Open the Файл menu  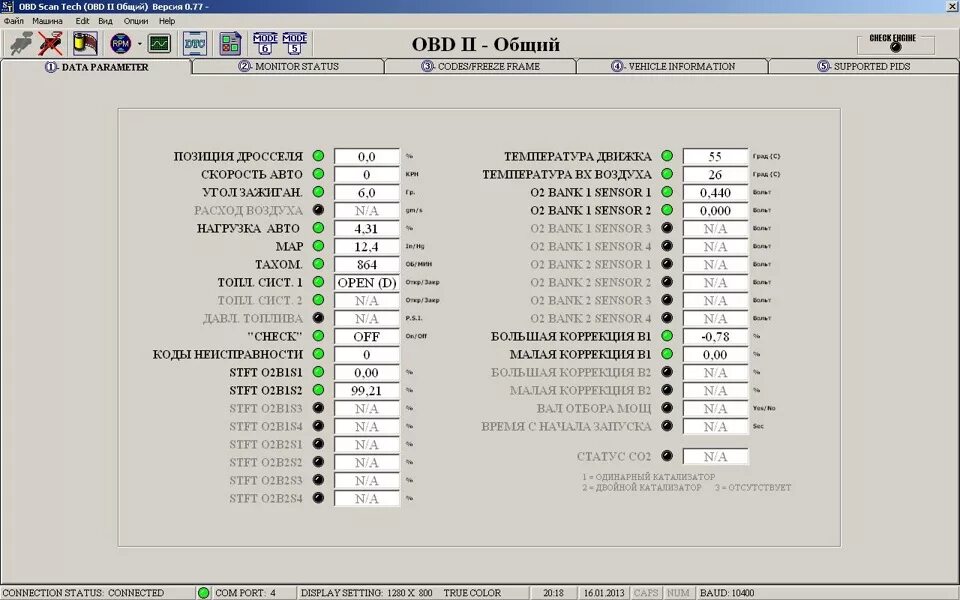(13, 21)
